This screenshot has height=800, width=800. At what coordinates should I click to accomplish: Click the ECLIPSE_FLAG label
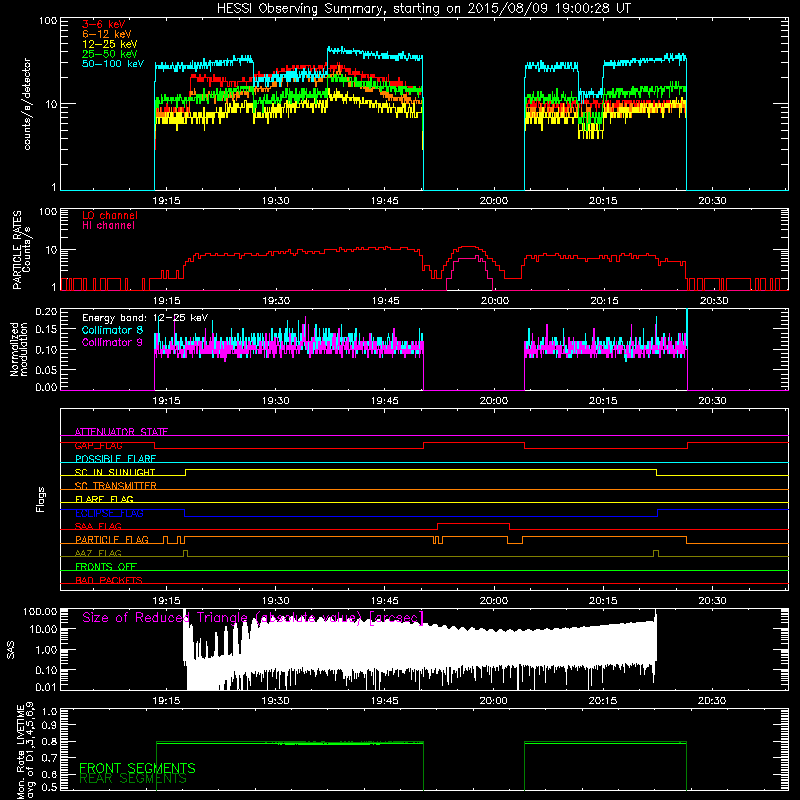(109, 513)
